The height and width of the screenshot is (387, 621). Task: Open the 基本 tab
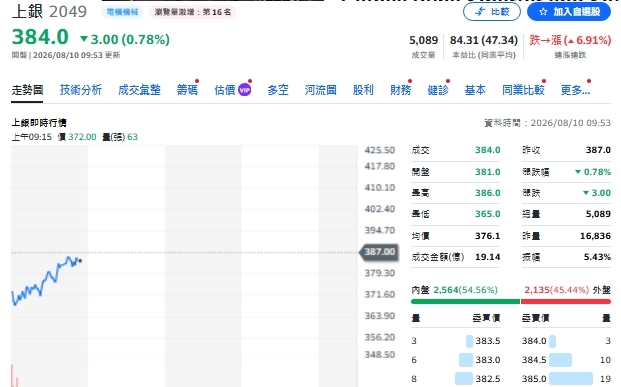tap(475, 90)
